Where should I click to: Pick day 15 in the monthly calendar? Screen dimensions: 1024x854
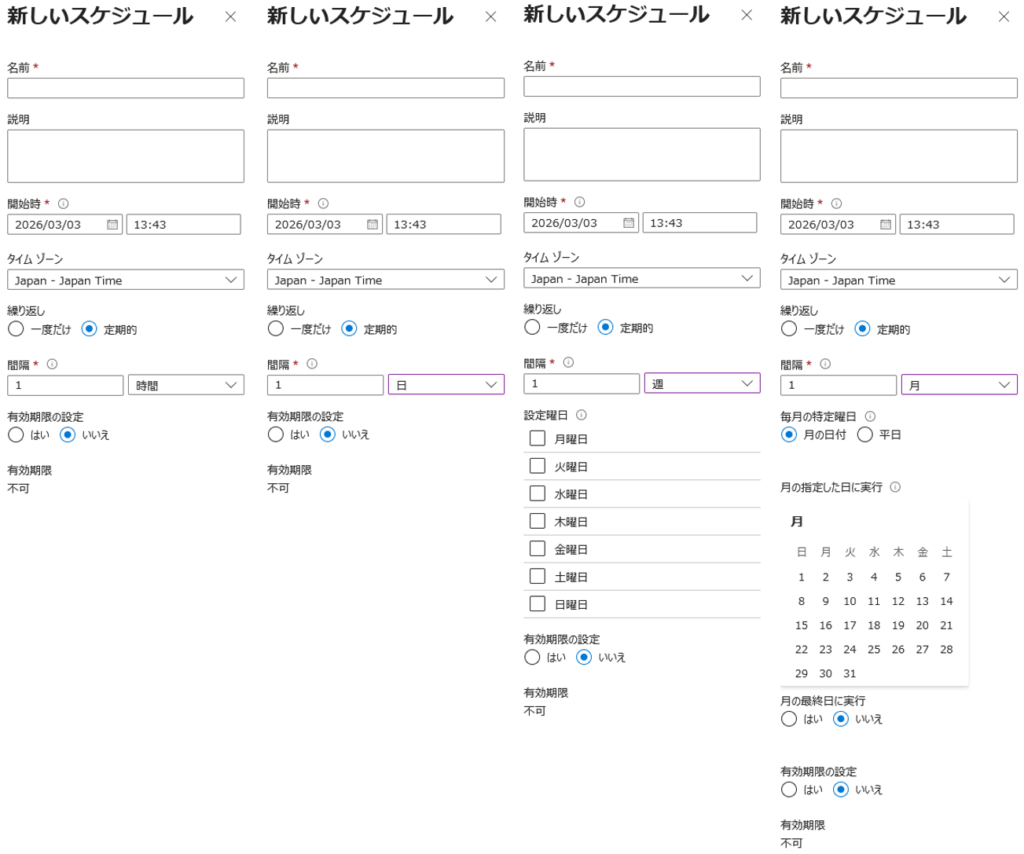(801, 625)
